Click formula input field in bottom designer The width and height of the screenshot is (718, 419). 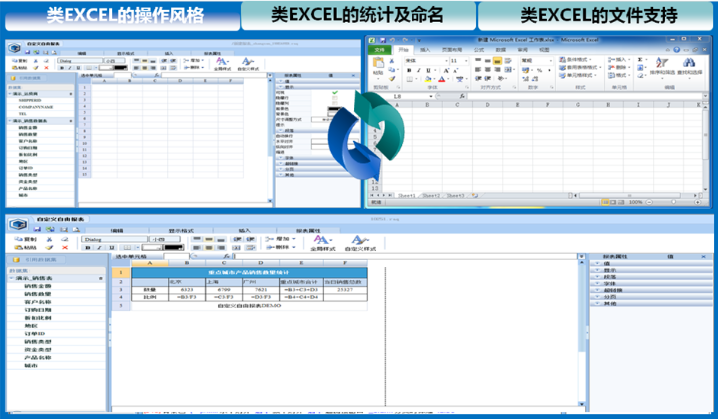405,256
